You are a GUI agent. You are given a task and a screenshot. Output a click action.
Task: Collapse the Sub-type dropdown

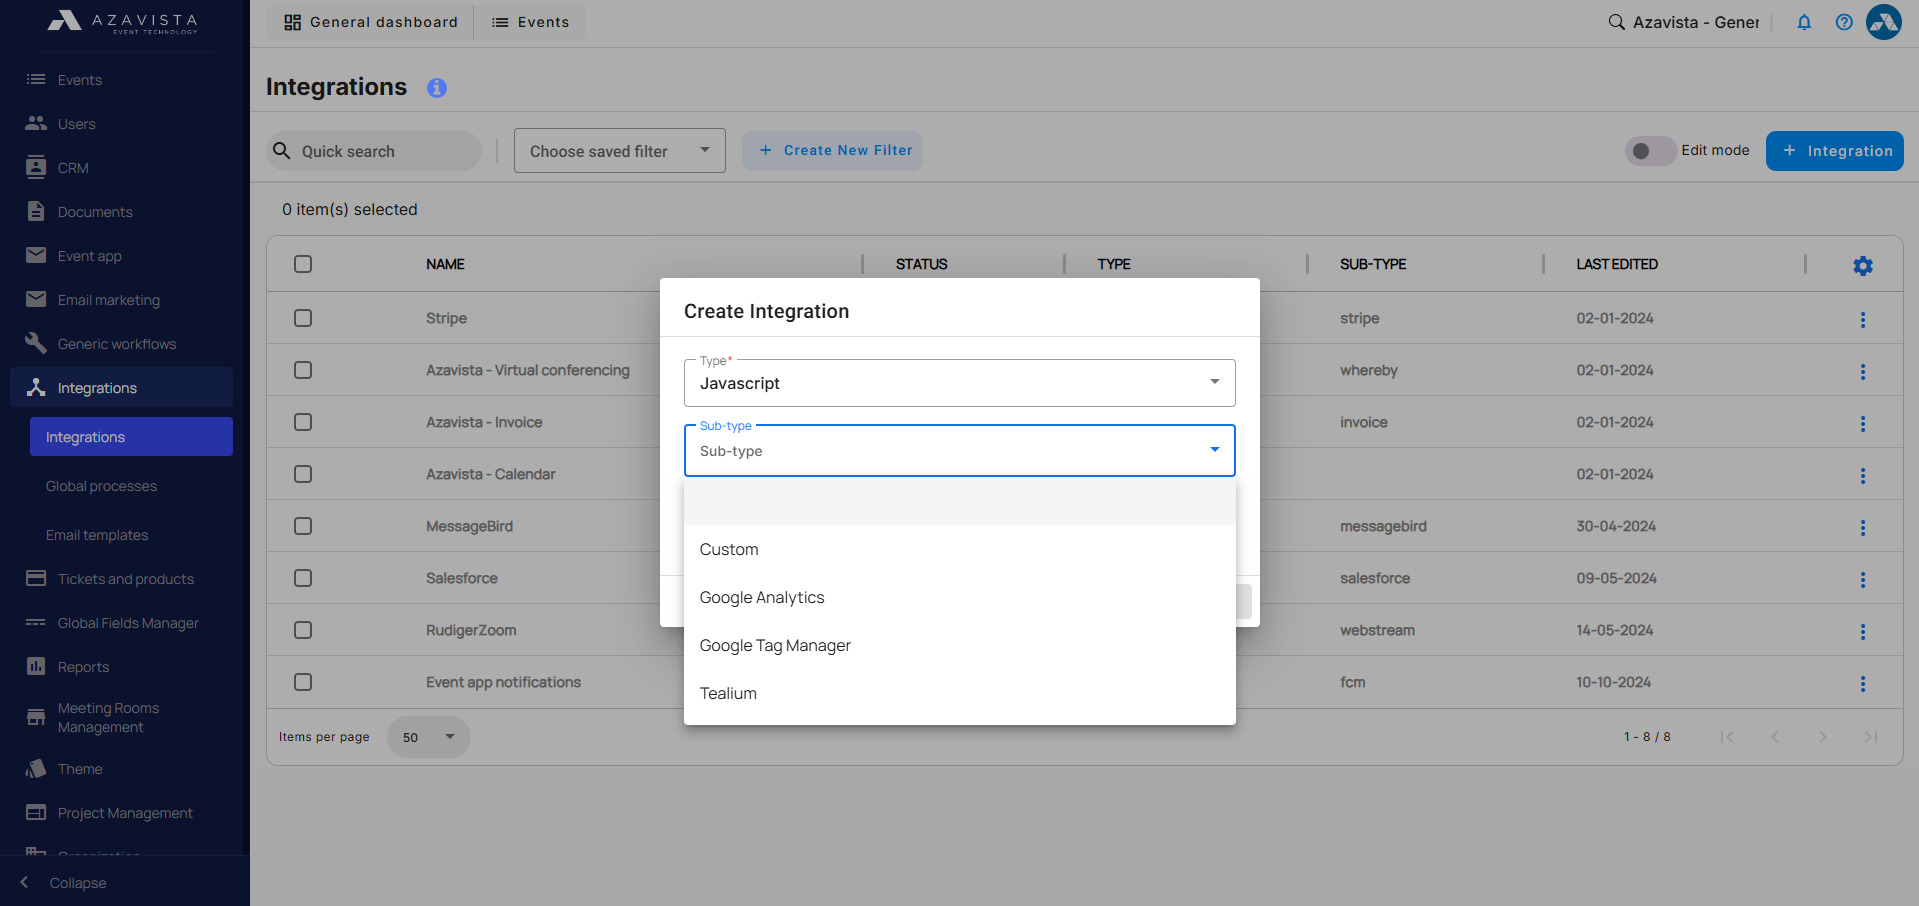tap(959, 451)
